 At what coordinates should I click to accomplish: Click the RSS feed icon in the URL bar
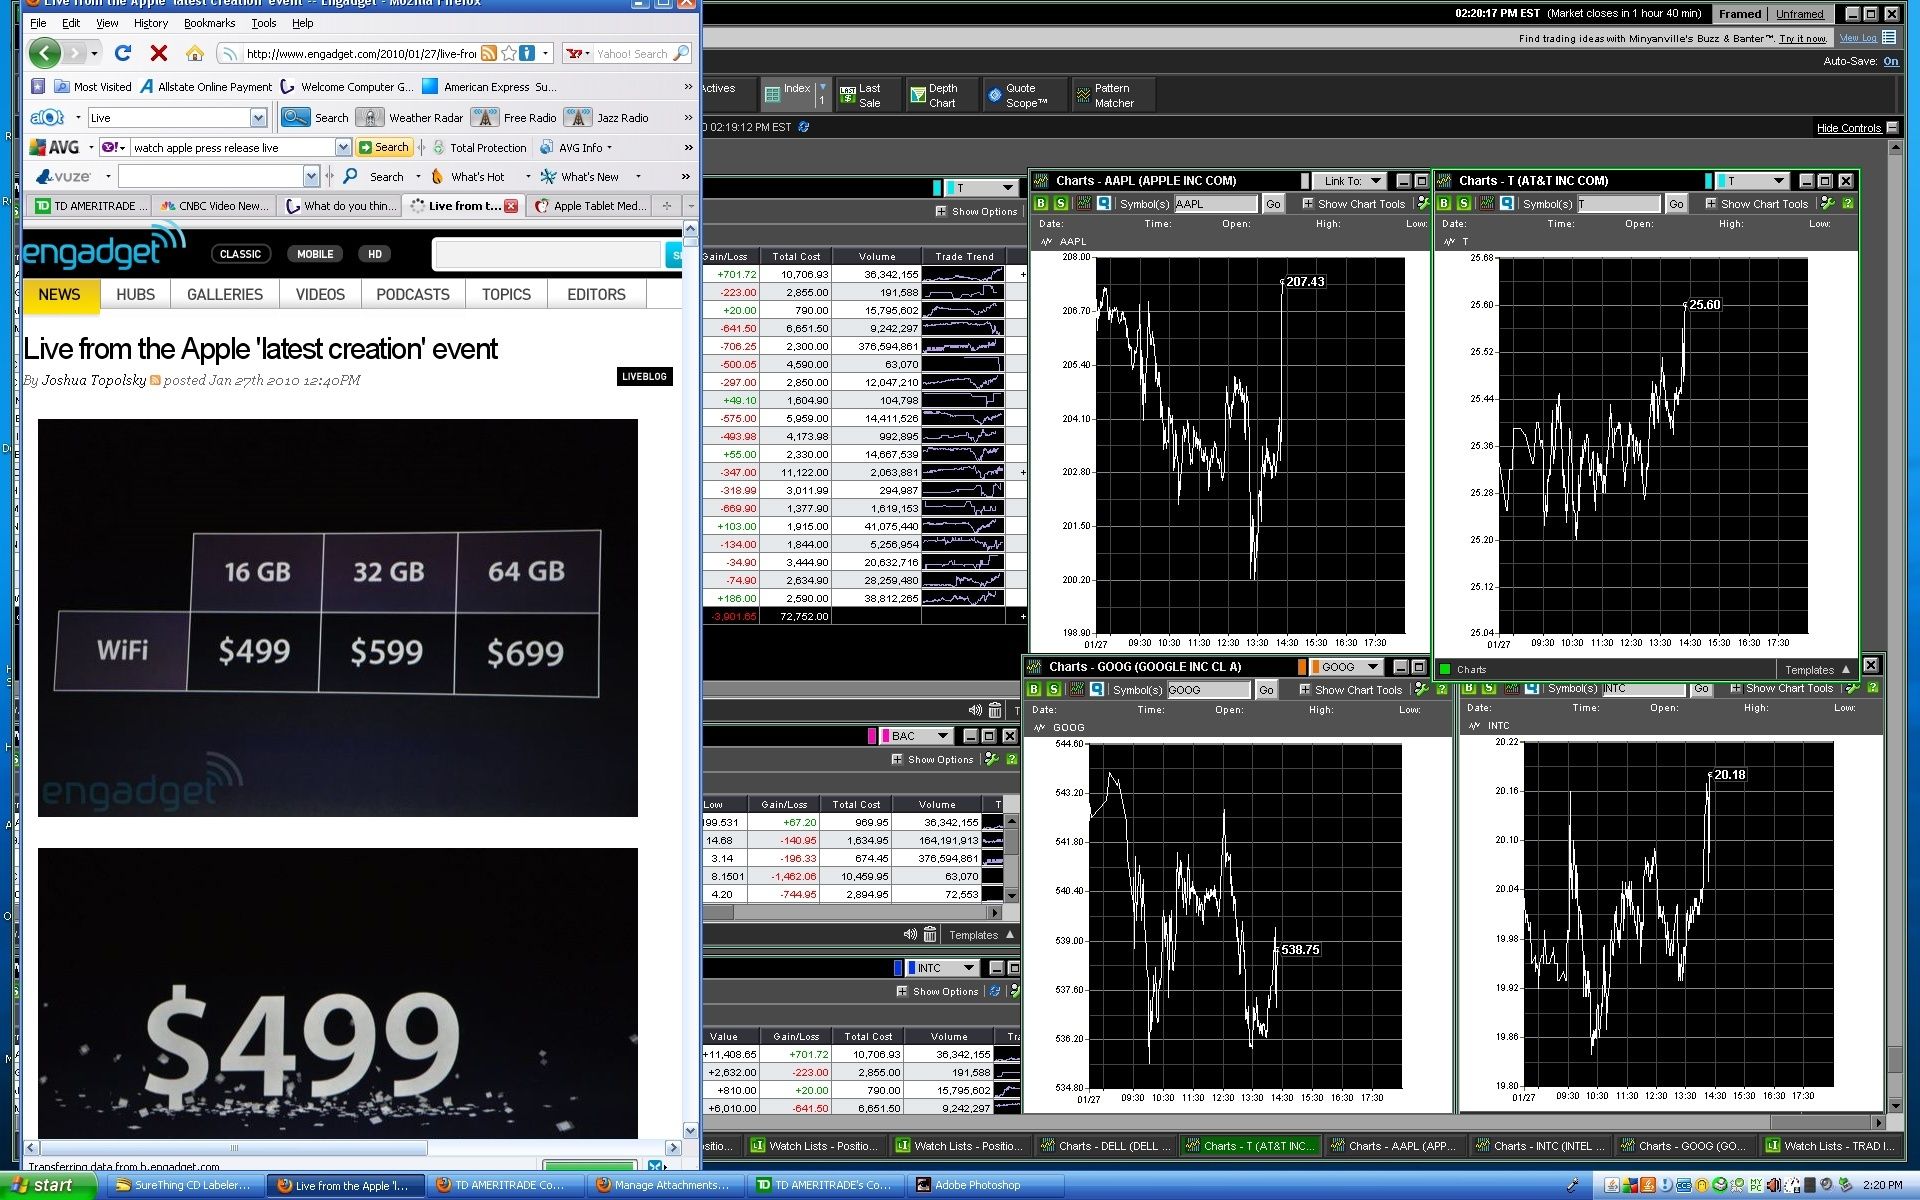(488, 53)
